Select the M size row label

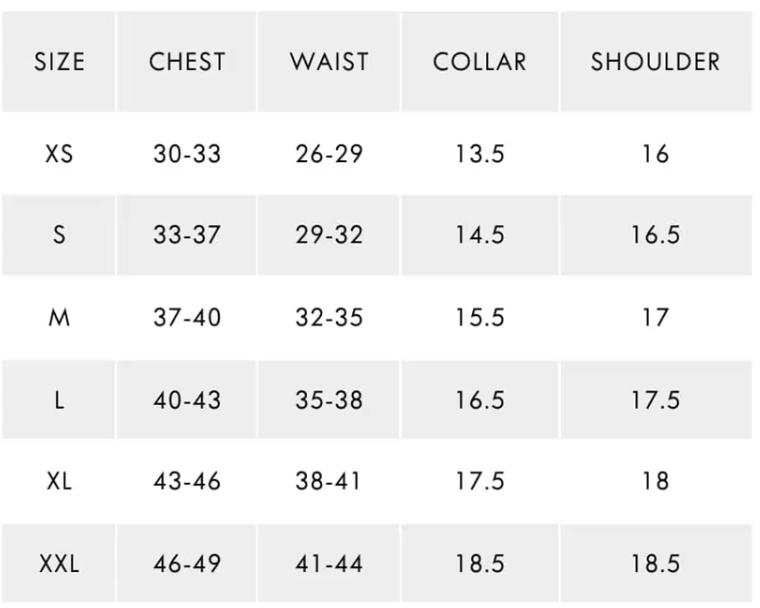[x=59, y=317]
